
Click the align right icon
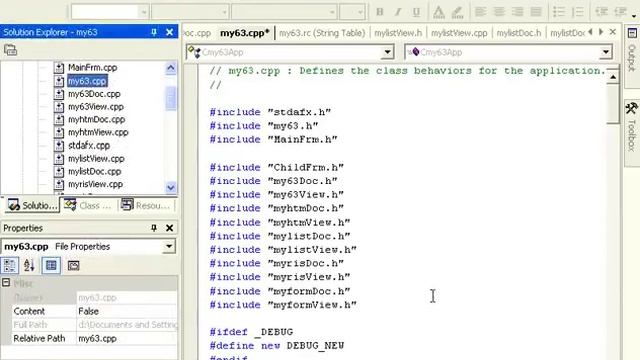coord(517,12)
